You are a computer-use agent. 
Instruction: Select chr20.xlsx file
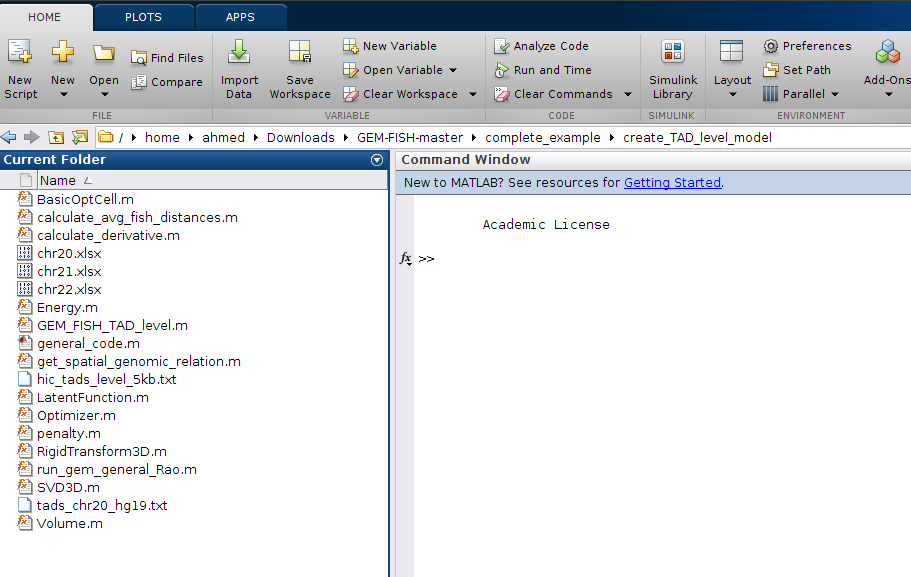click(69, 253)
